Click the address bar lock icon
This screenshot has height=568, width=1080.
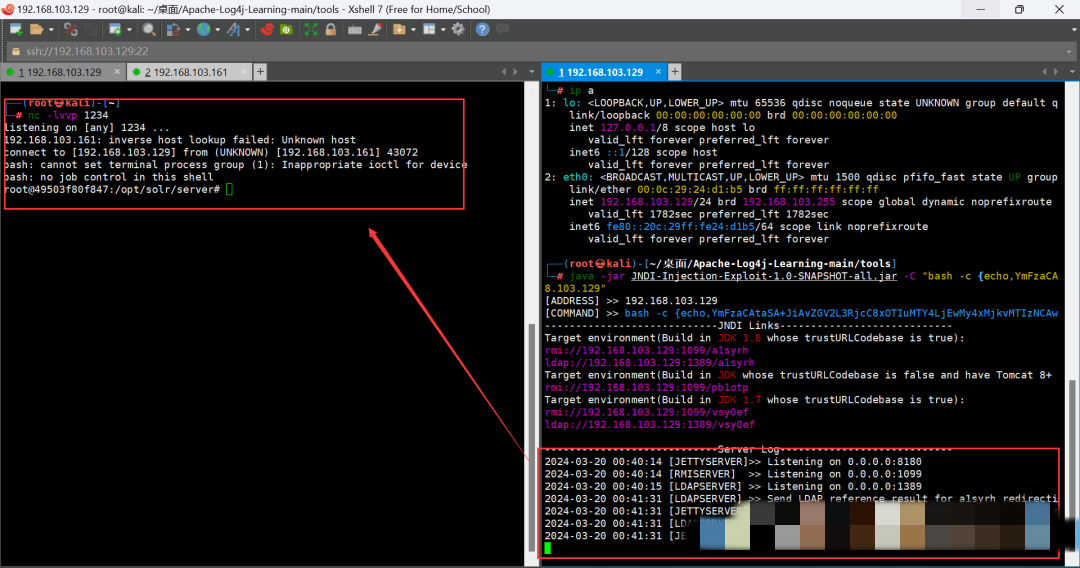pos(17,51)
